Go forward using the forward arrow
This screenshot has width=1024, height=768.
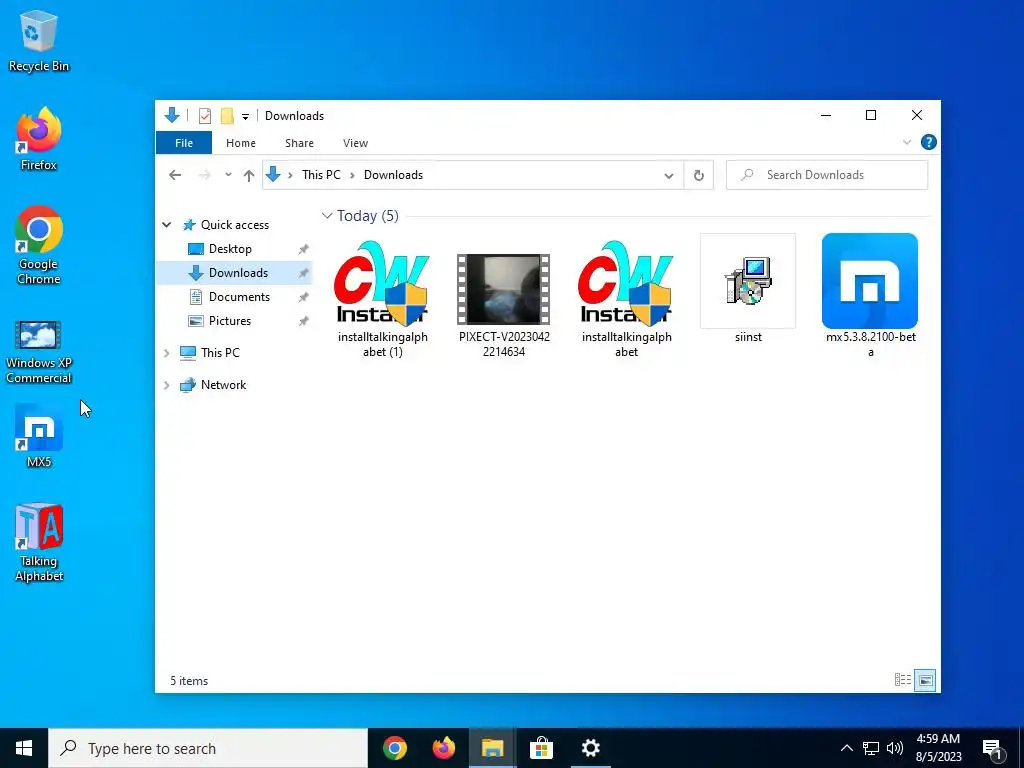pyautogui.click(x=204, y=175)
